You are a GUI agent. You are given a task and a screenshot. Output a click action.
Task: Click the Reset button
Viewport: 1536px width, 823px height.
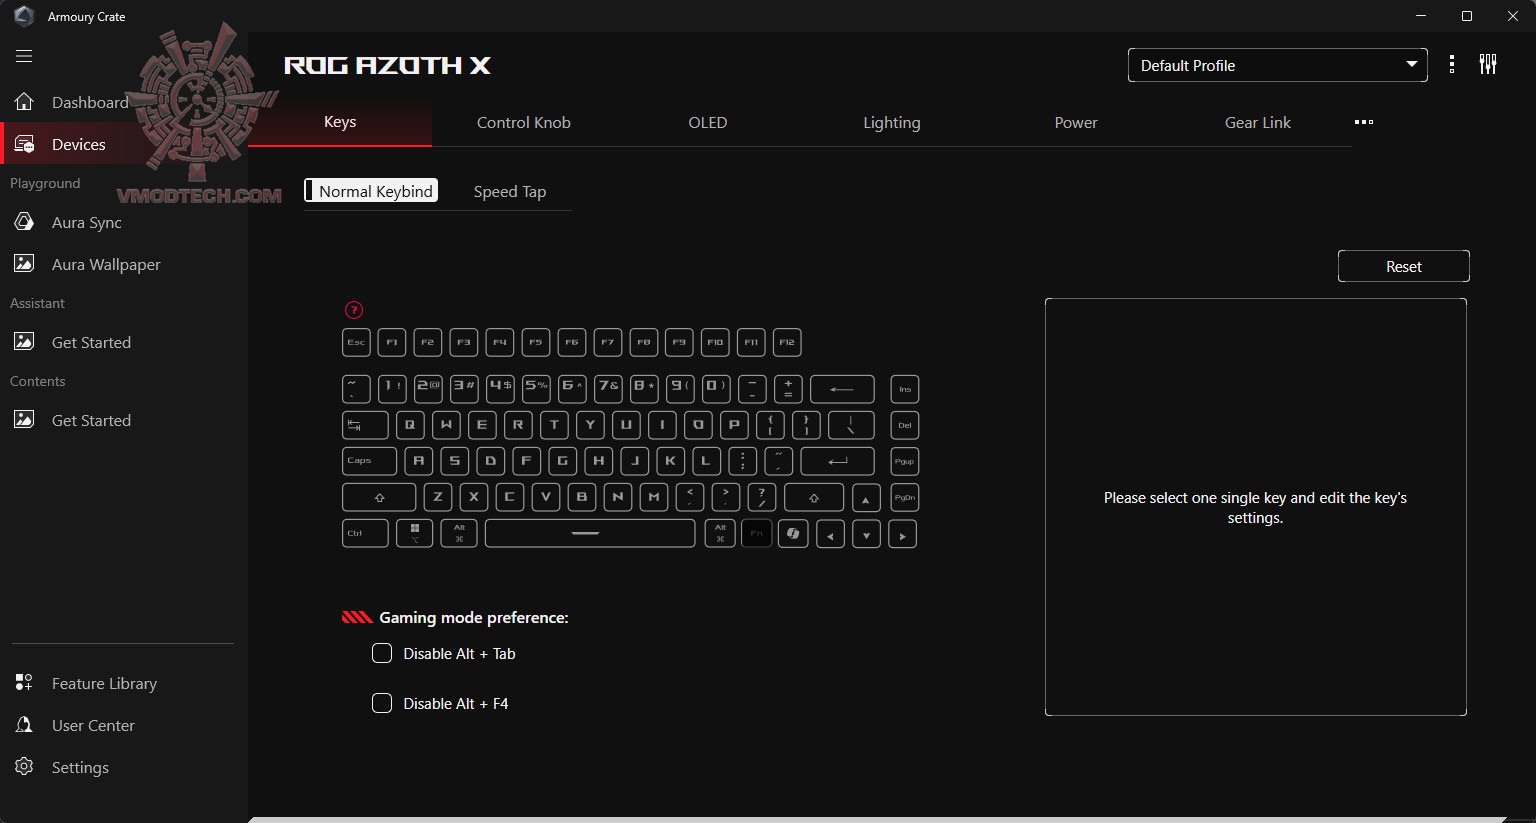1404,266
